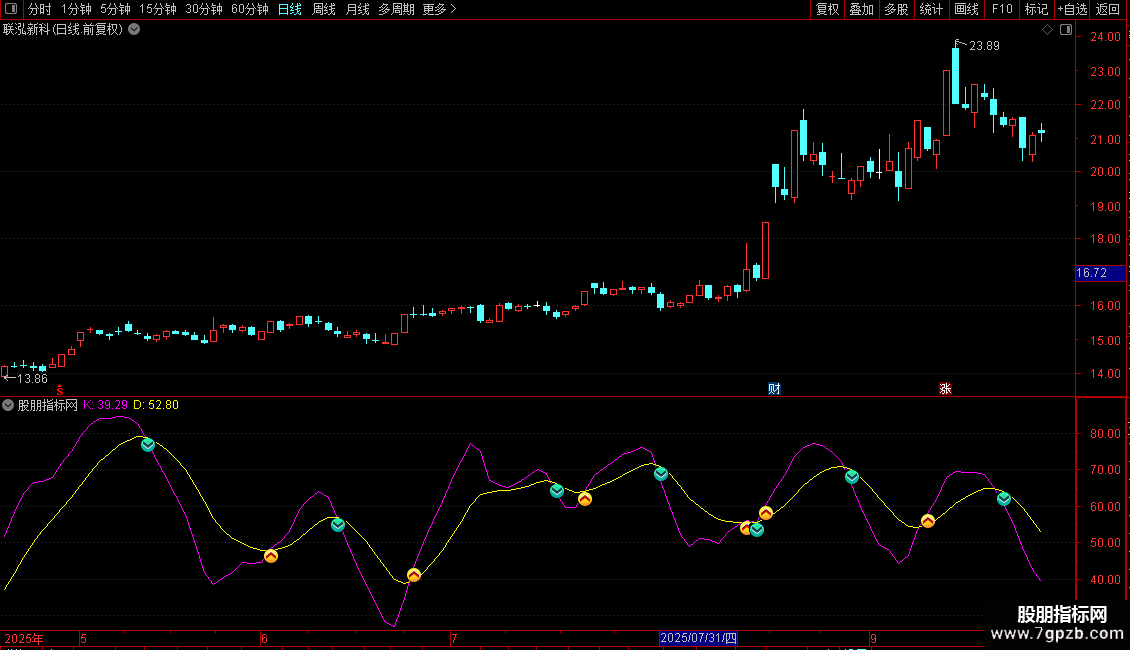The height and width of the screenshot is (650, 1130).
Task: Click the D: 52.80 indicator value
Action: pos(156,405)
